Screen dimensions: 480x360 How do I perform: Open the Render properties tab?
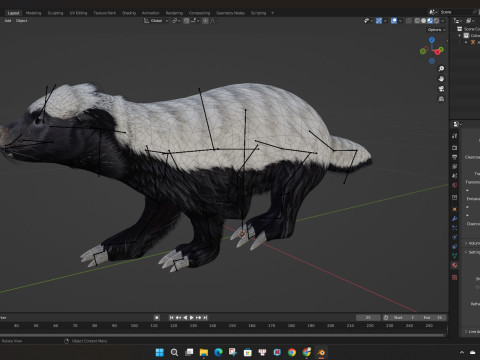[x=455, y=147]
